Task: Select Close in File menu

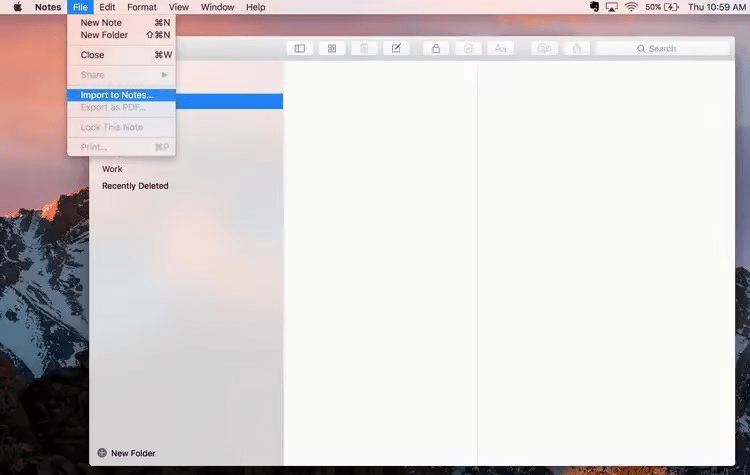Action: point(121,55)
